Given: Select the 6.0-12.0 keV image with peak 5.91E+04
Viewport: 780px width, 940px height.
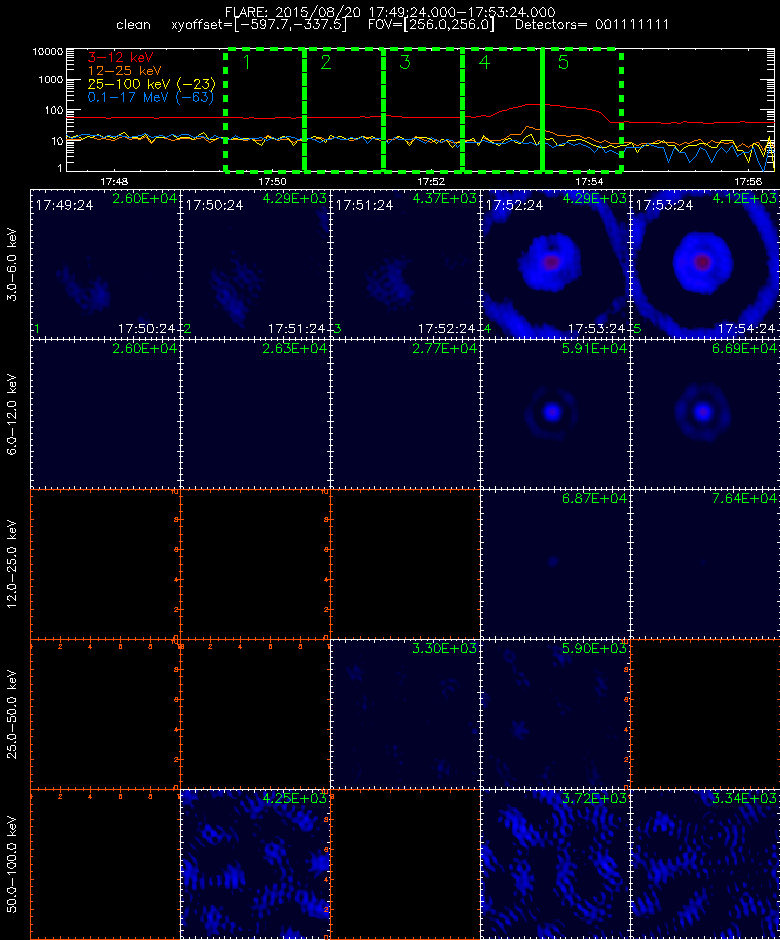Looking at the screenshot, I should click(555, 414).
